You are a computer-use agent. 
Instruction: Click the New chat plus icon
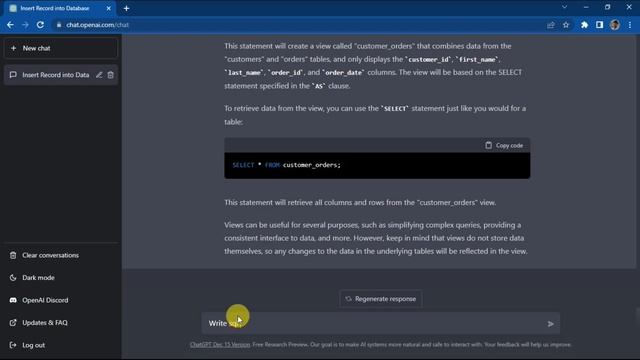[13, 48]
